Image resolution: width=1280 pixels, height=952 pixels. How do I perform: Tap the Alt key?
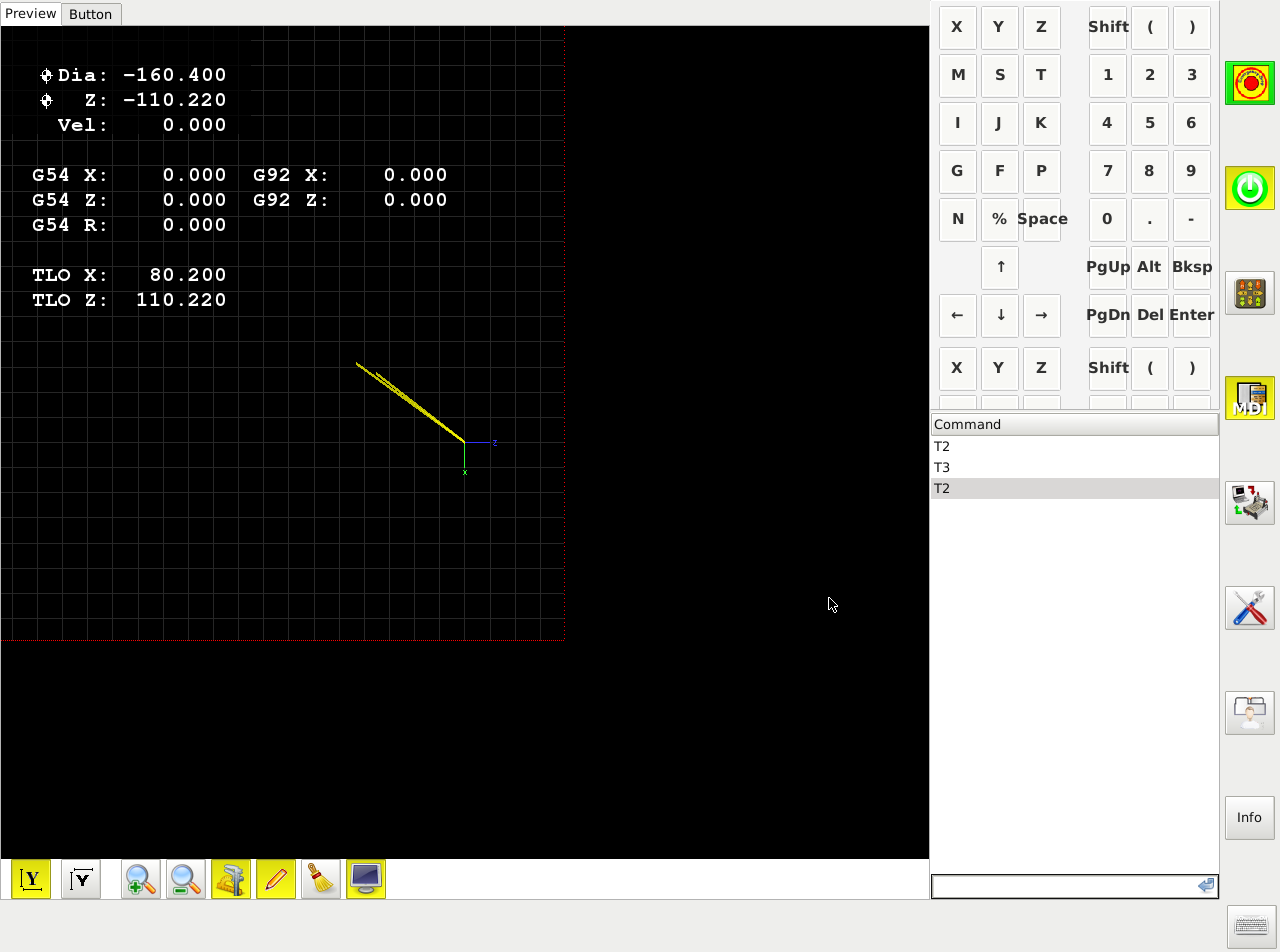click(x=1150, y=267)
